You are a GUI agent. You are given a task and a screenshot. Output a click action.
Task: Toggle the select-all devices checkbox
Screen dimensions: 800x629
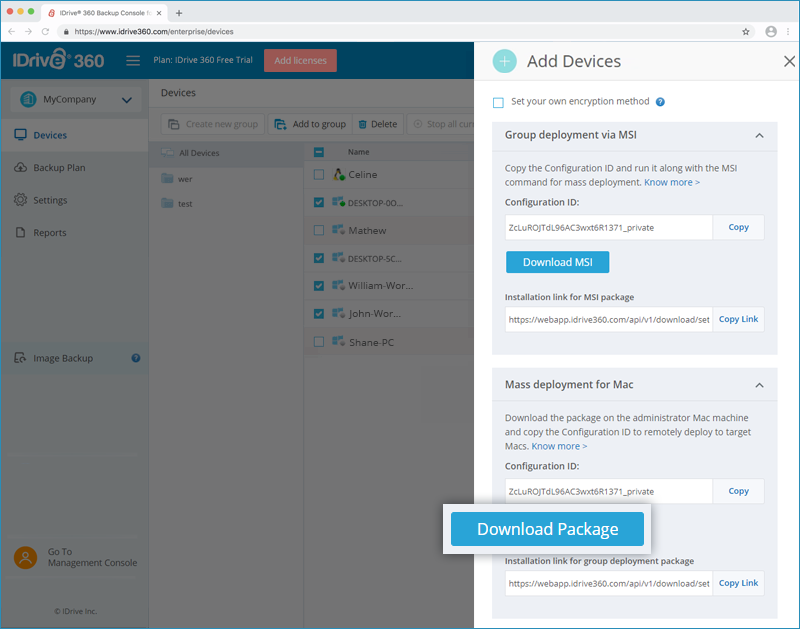click(x=319, y=152)
